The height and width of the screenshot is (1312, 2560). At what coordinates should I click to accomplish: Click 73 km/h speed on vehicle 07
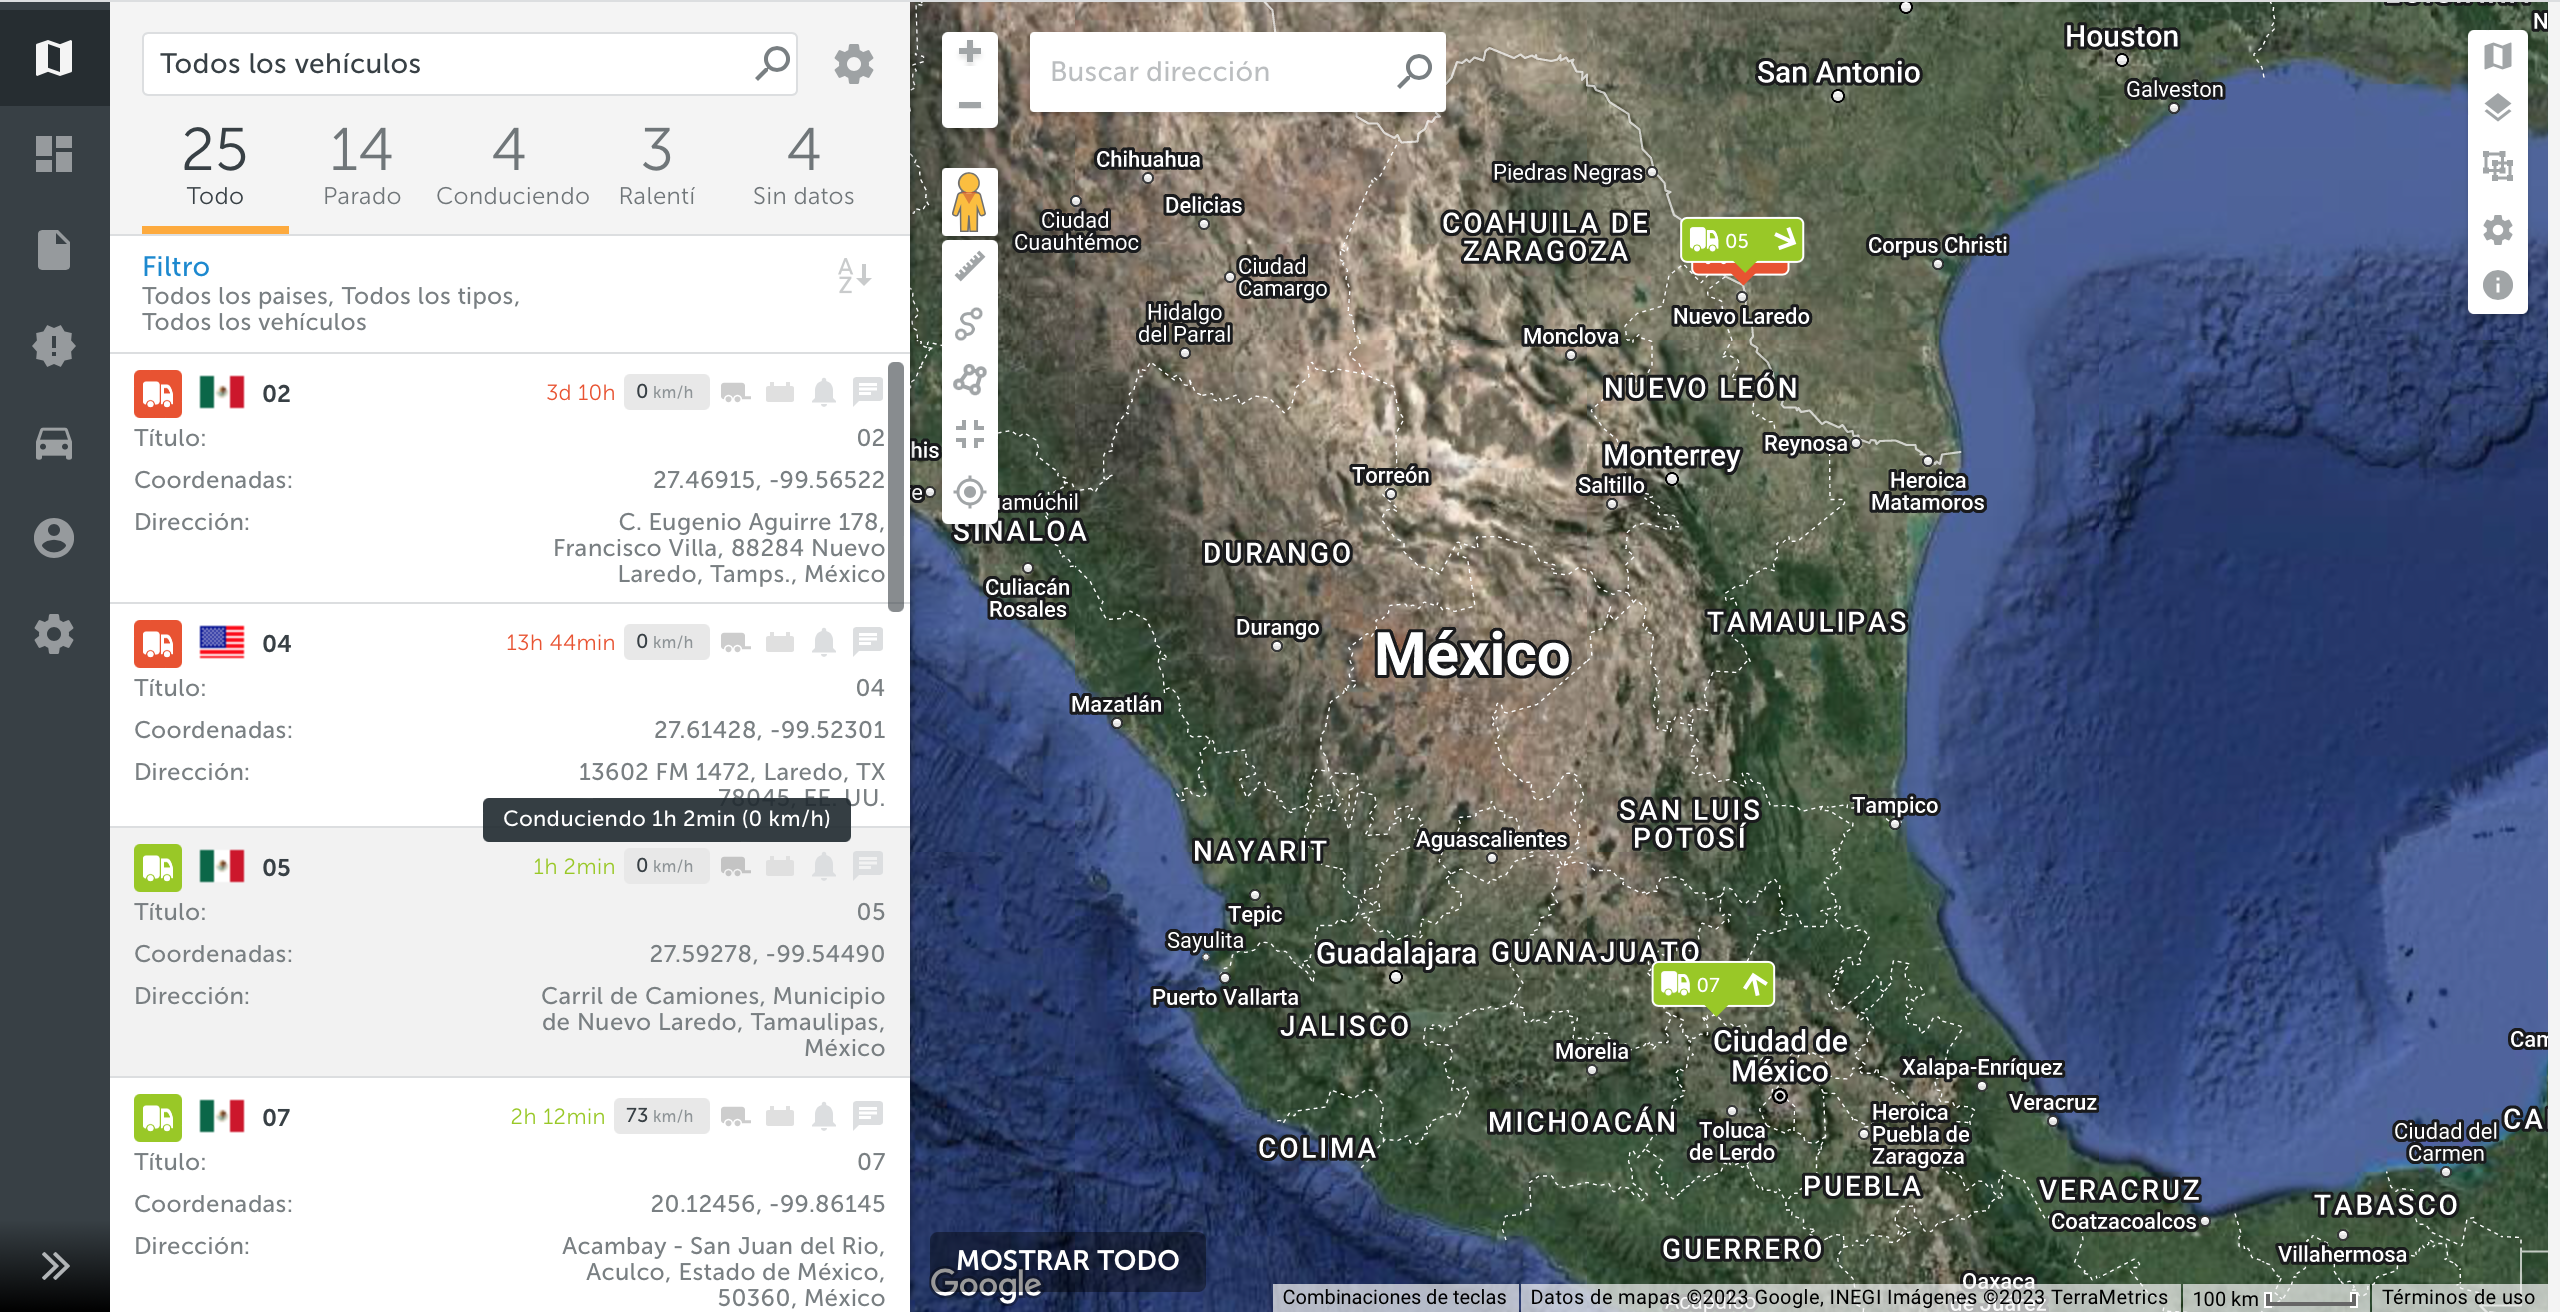click(x=661, y=1116)
